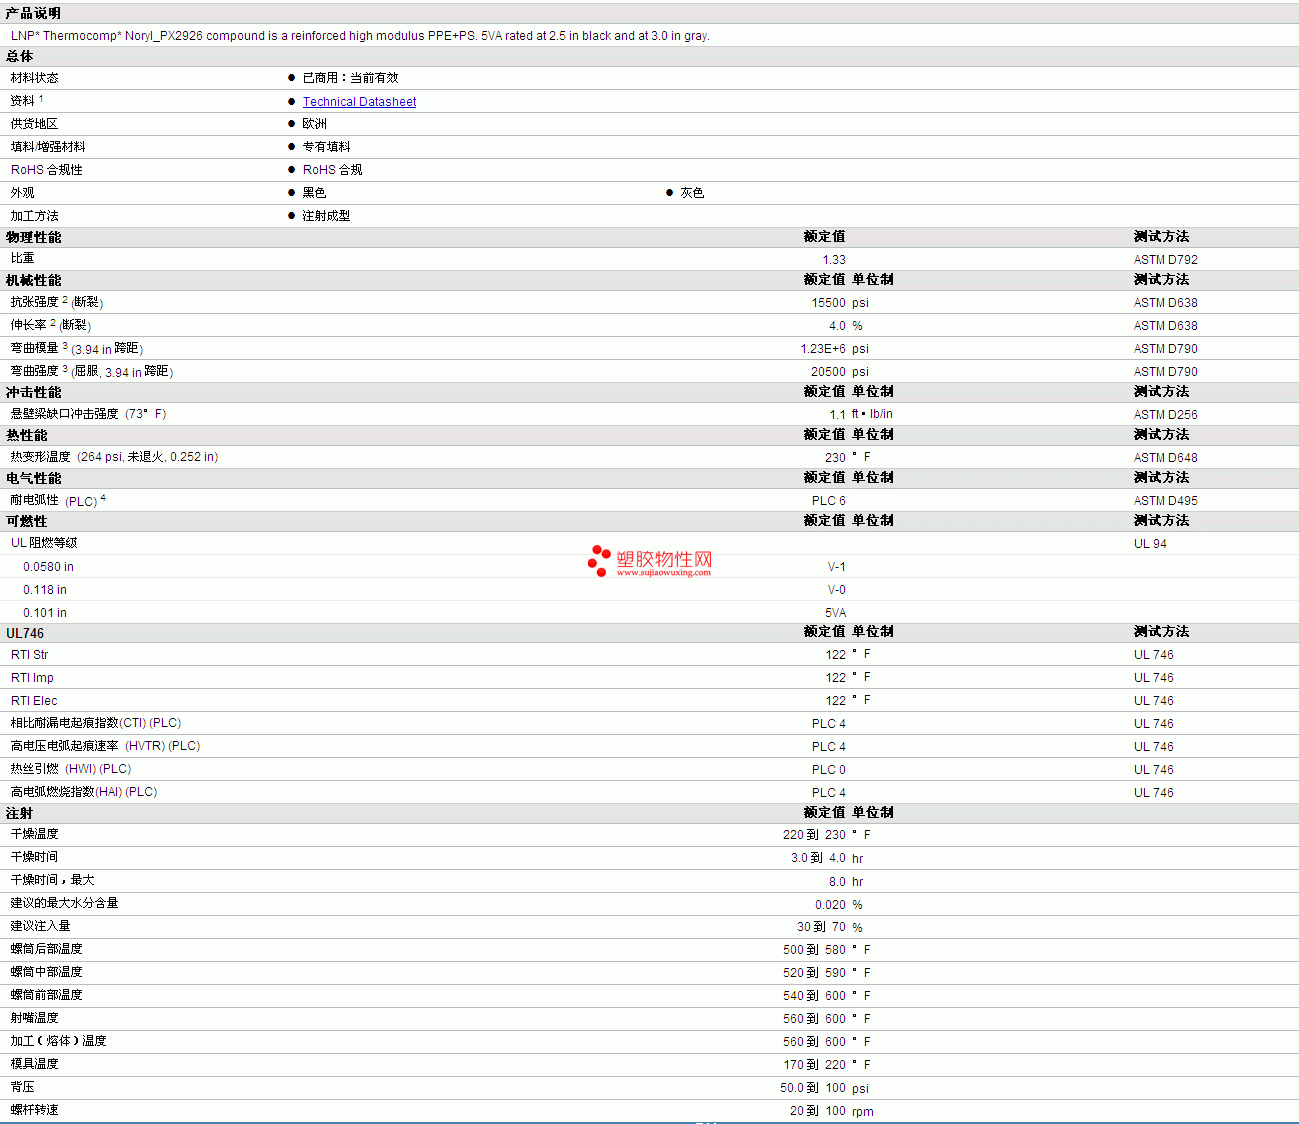The width and height of the screenshot is (1299, 1124).
Task: Click the 5VA flame rating
Action: pyautogui.click(x=835, y=613)
